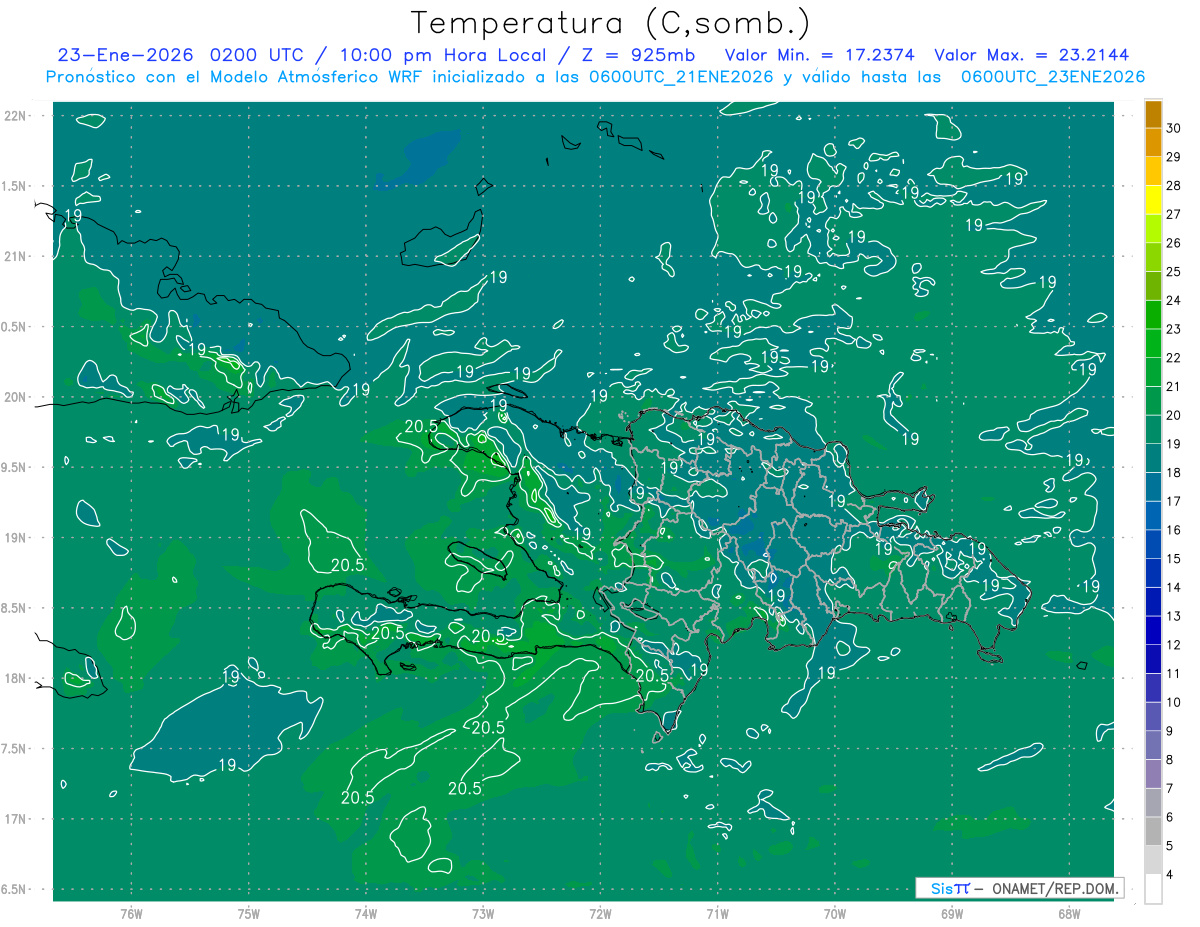
Task: Click the '73W' longitude axis label
Action: (x=483, y=914)
